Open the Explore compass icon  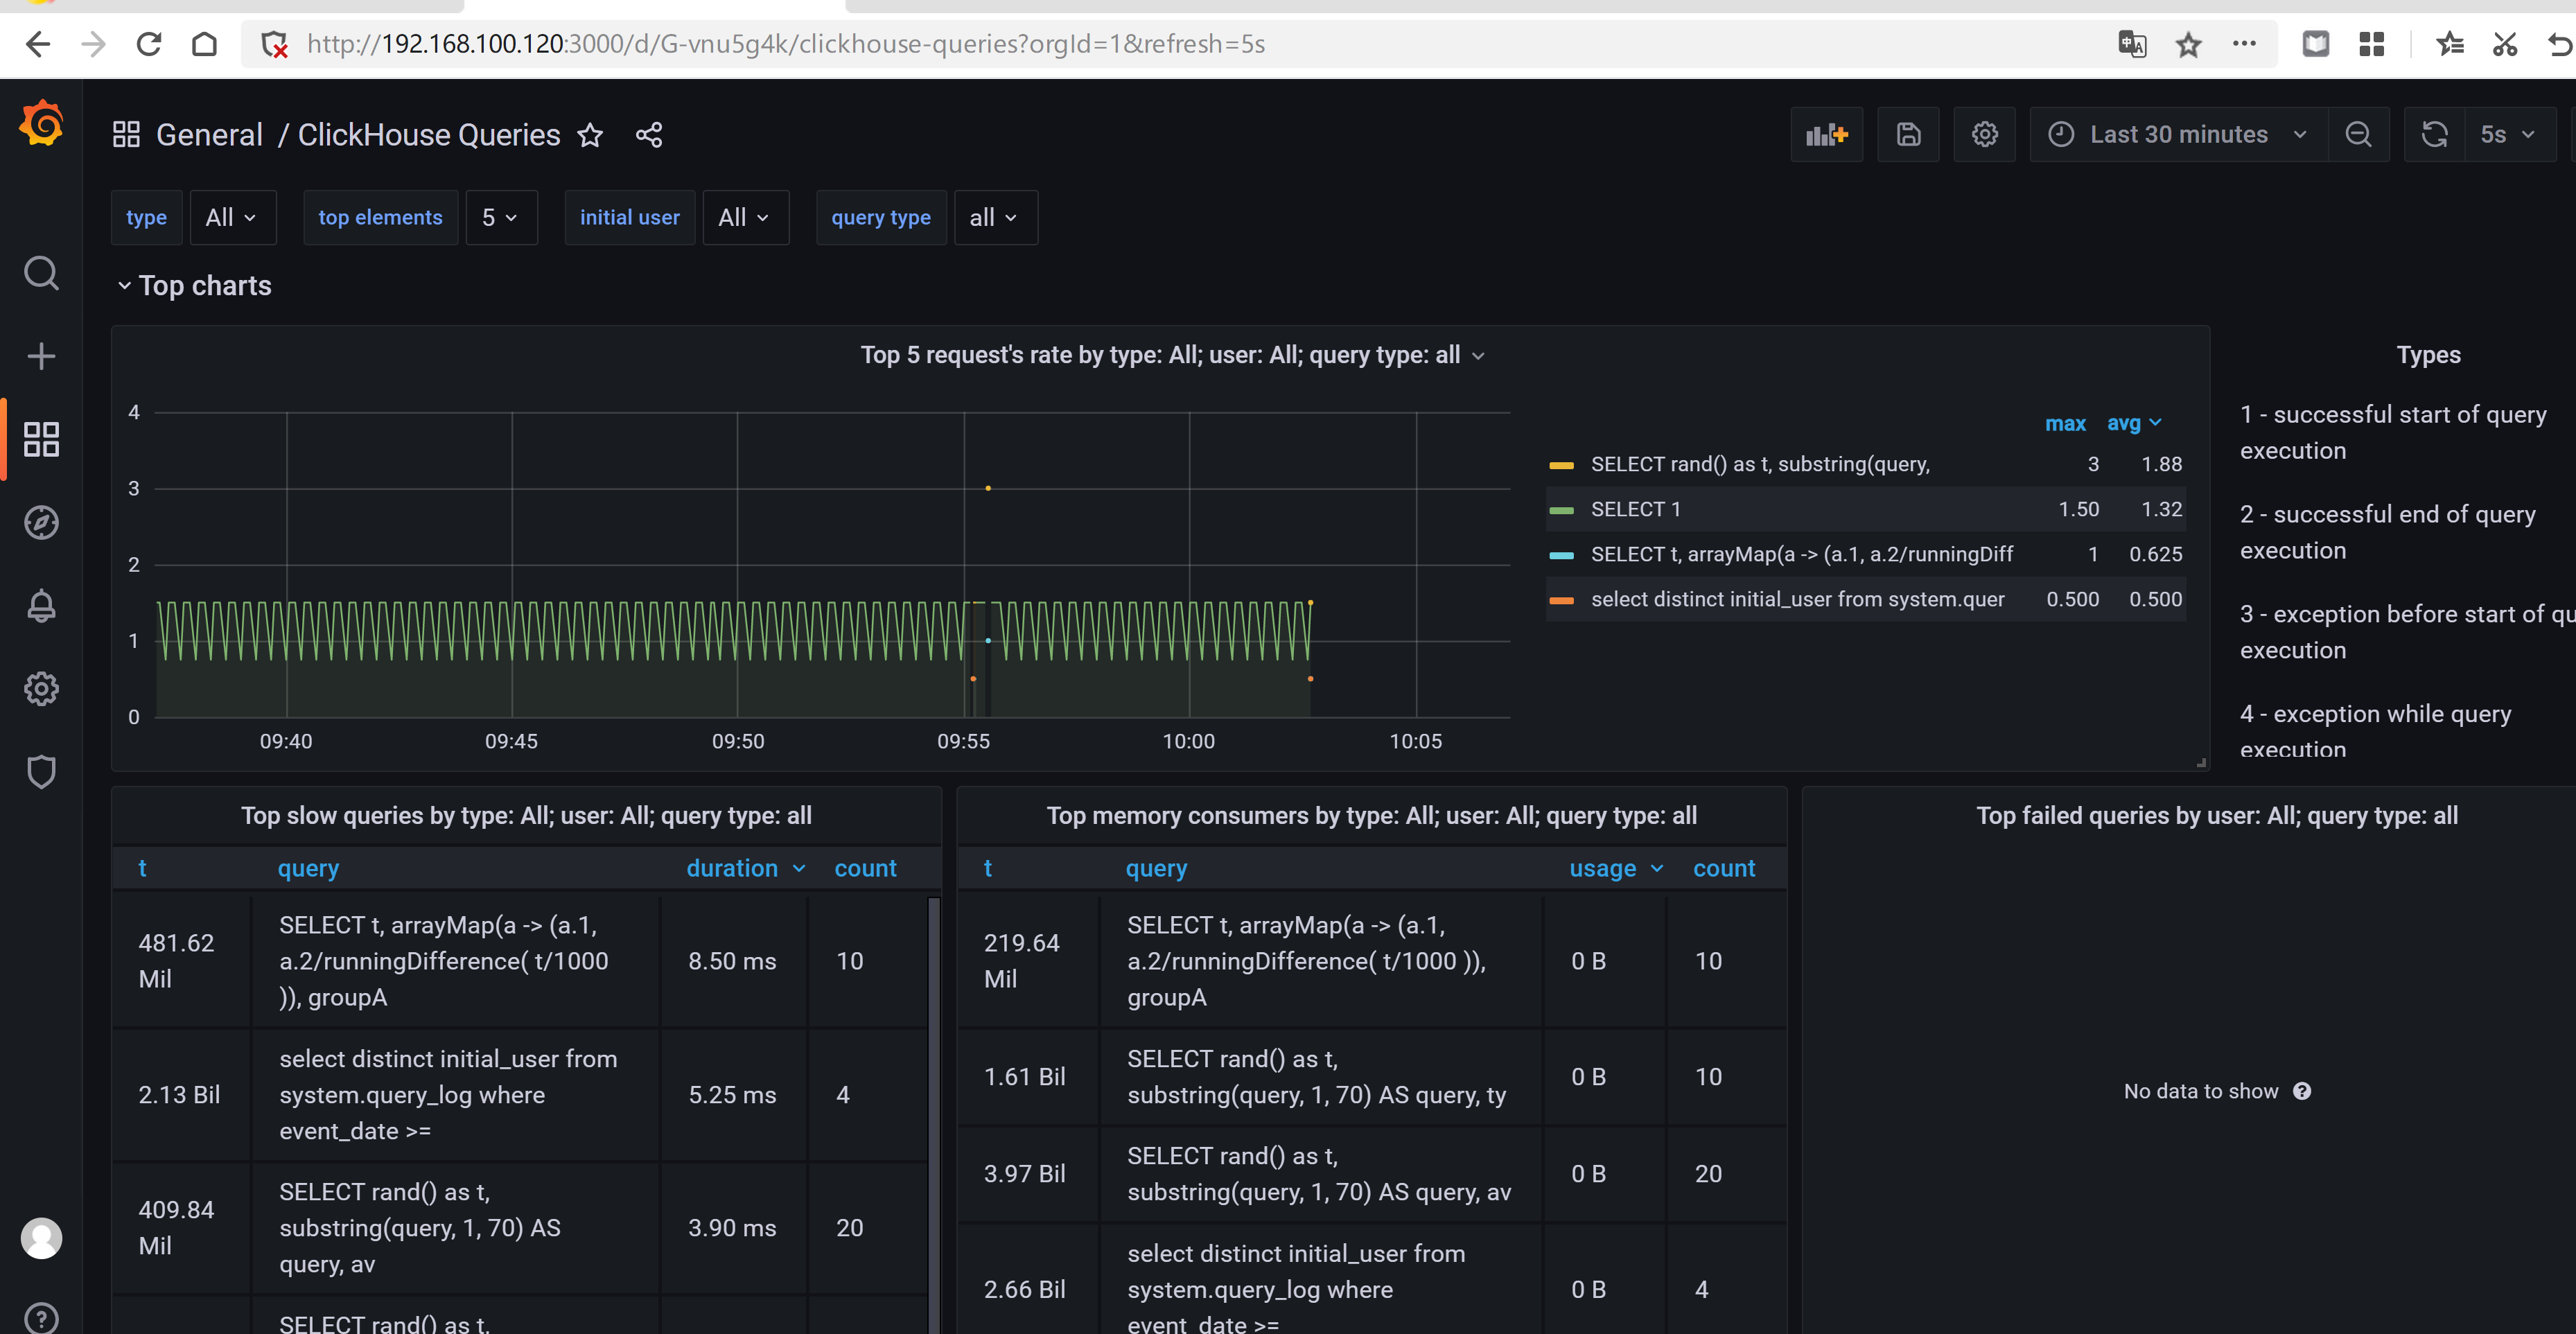tap(41, 522)
